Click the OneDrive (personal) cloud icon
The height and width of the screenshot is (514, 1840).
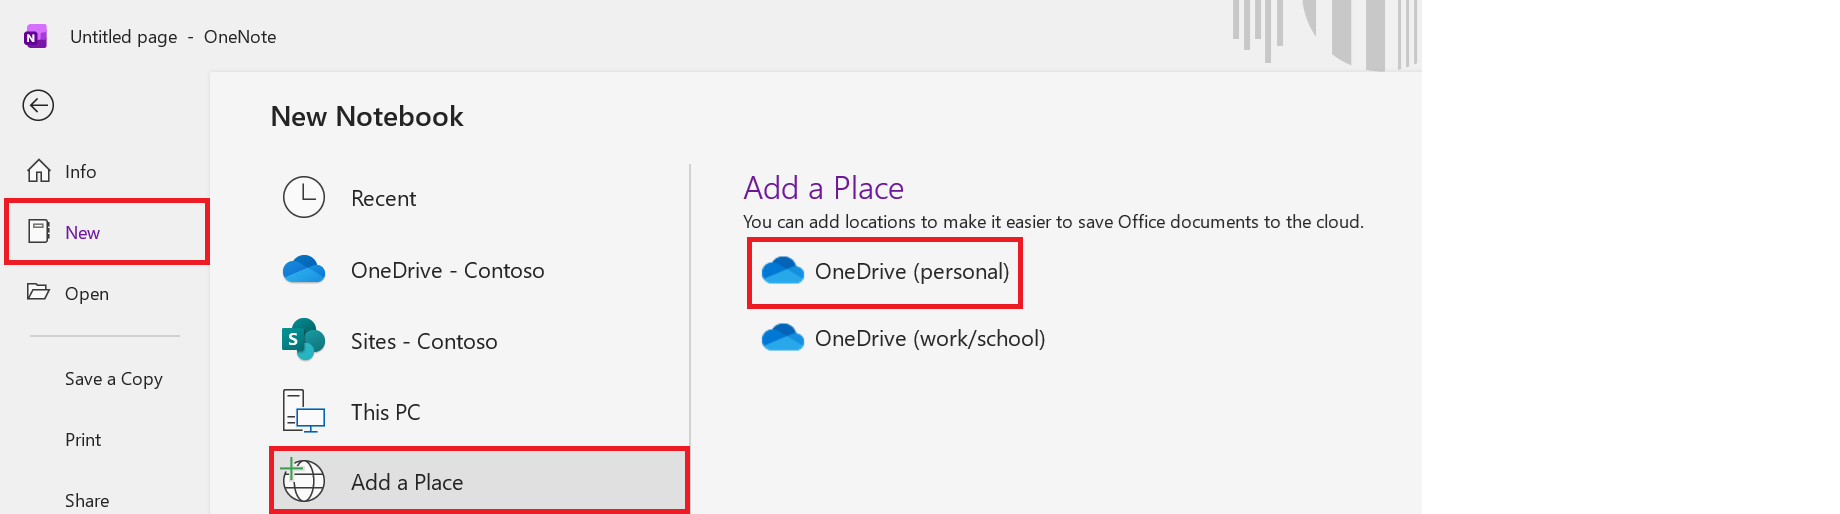click(783, 271)
